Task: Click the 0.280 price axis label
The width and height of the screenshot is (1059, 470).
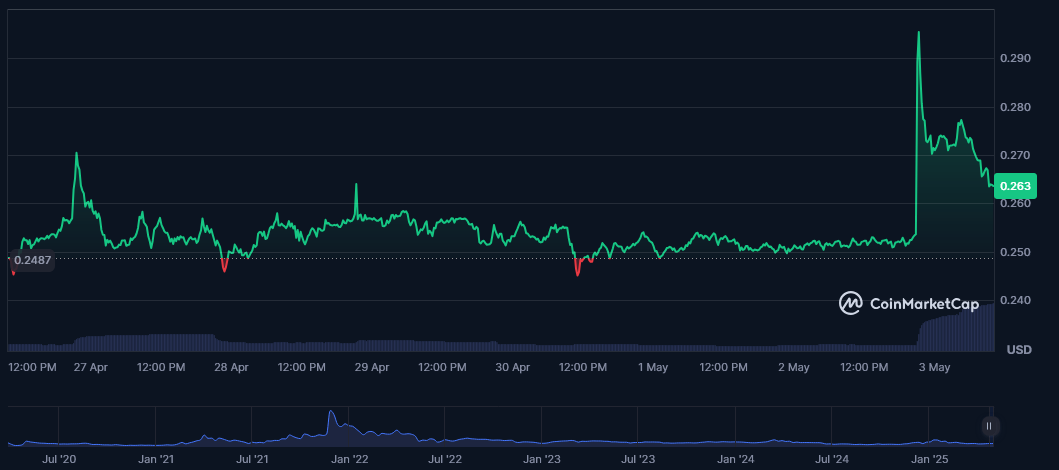Action: coord(1015,107)
